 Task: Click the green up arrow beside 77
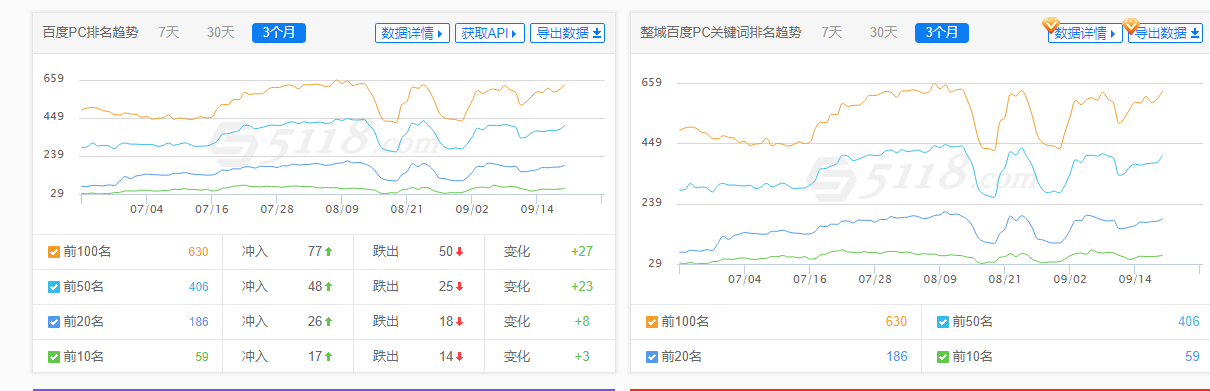[329, 252]
